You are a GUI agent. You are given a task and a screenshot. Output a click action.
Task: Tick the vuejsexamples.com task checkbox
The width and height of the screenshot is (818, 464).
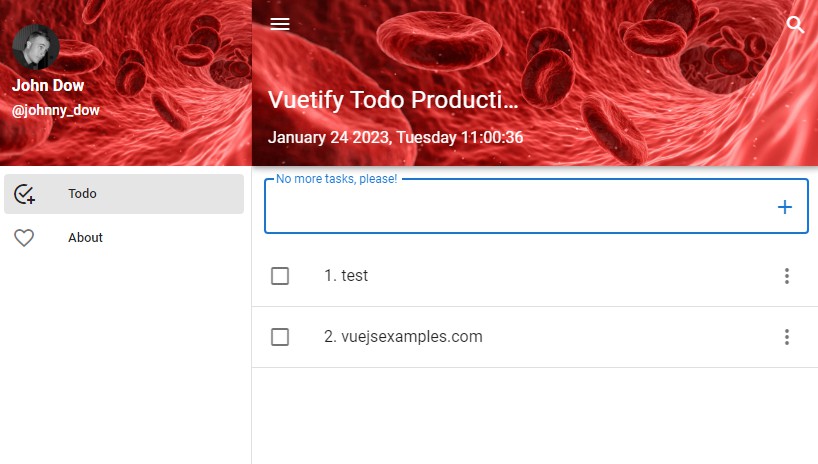point(280,337)
